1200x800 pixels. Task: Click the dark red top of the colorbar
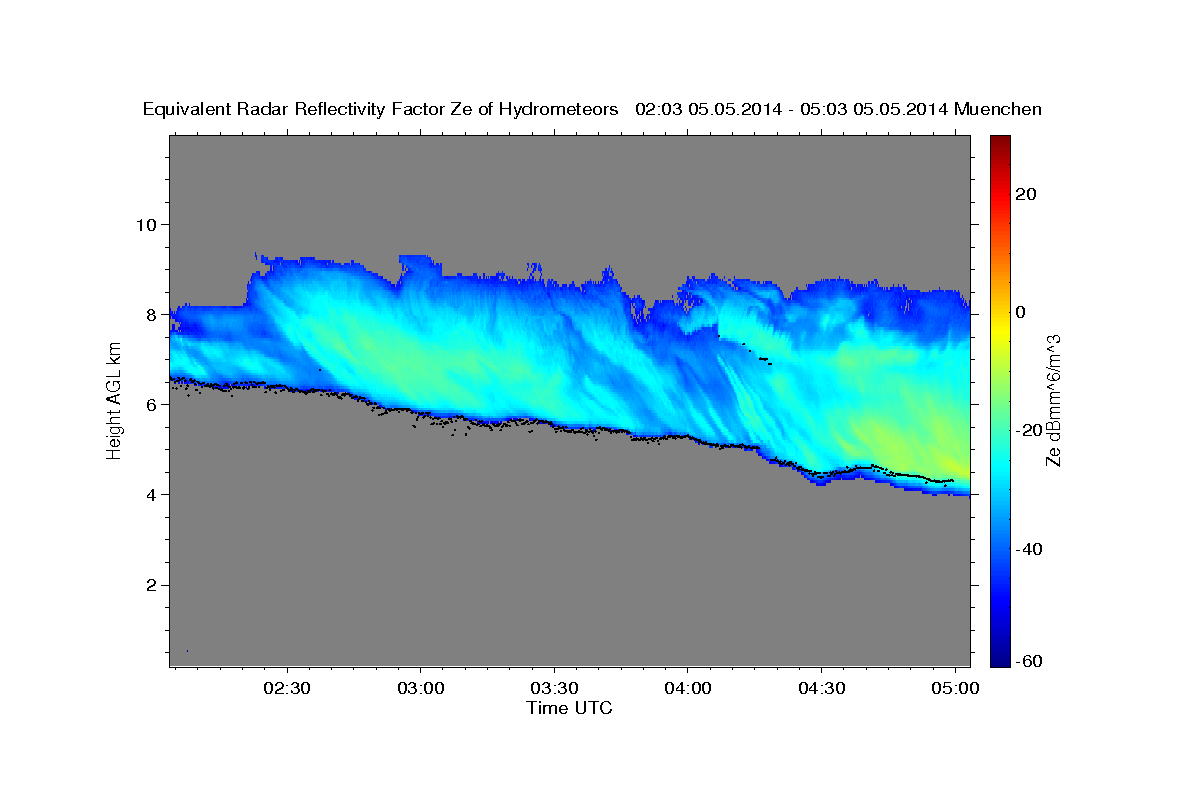[999, 143]
